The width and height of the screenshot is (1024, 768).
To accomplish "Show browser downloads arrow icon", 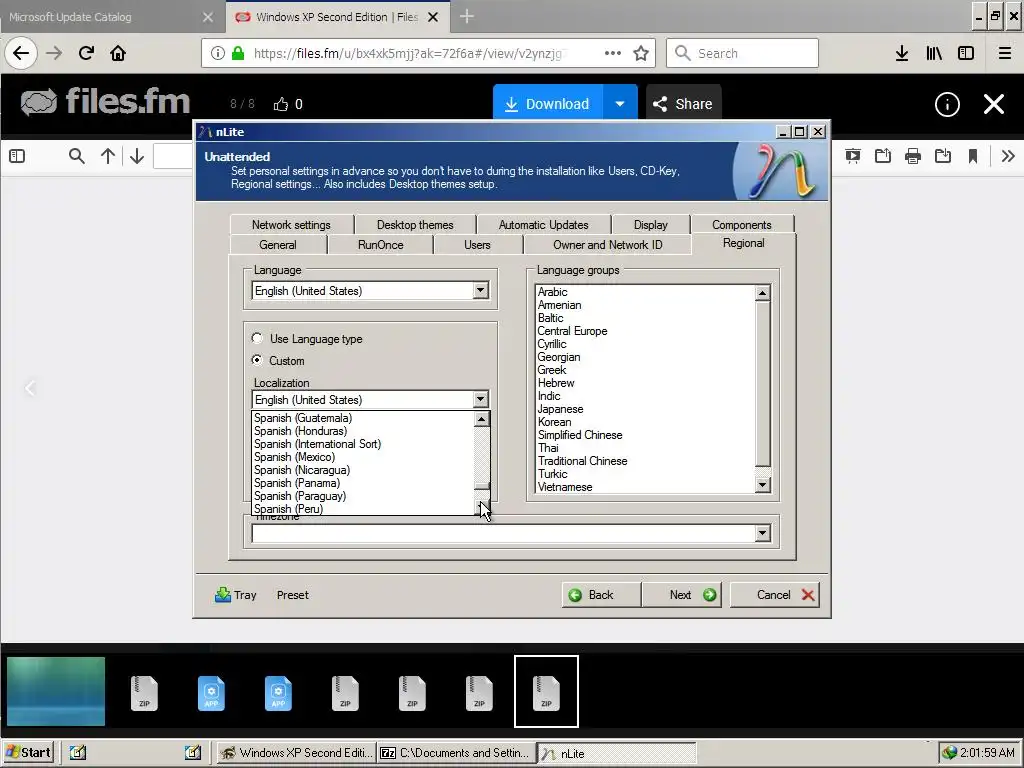I will pos(902,53).
